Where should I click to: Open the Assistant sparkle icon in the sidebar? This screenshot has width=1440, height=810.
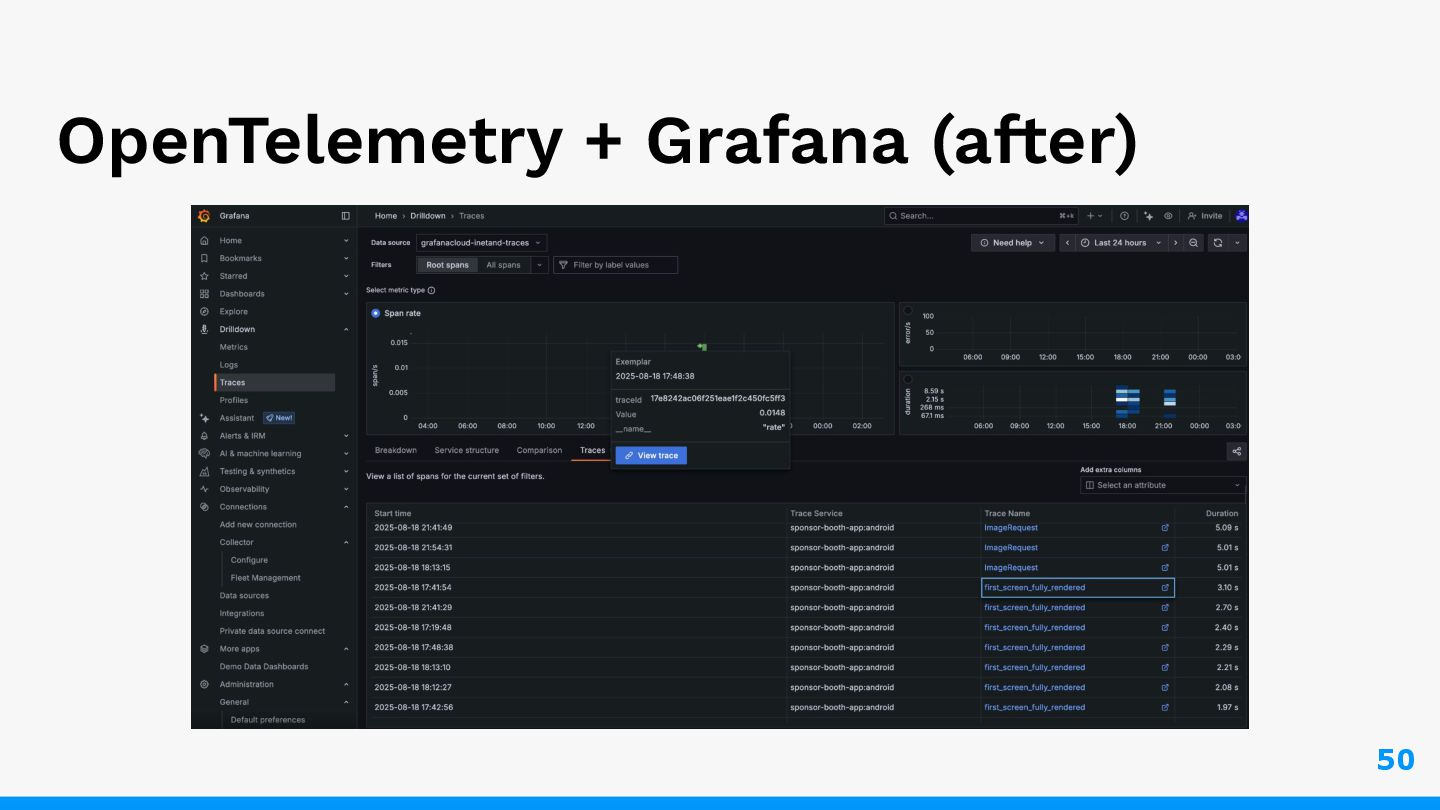click(x=204, y=418)
